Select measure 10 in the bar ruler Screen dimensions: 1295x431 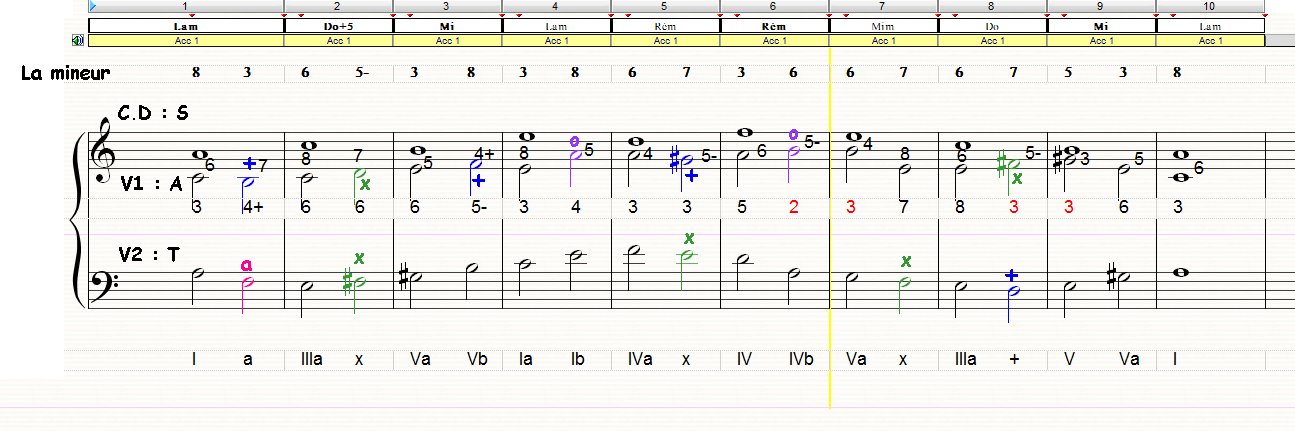click(x=1210, y=6)
